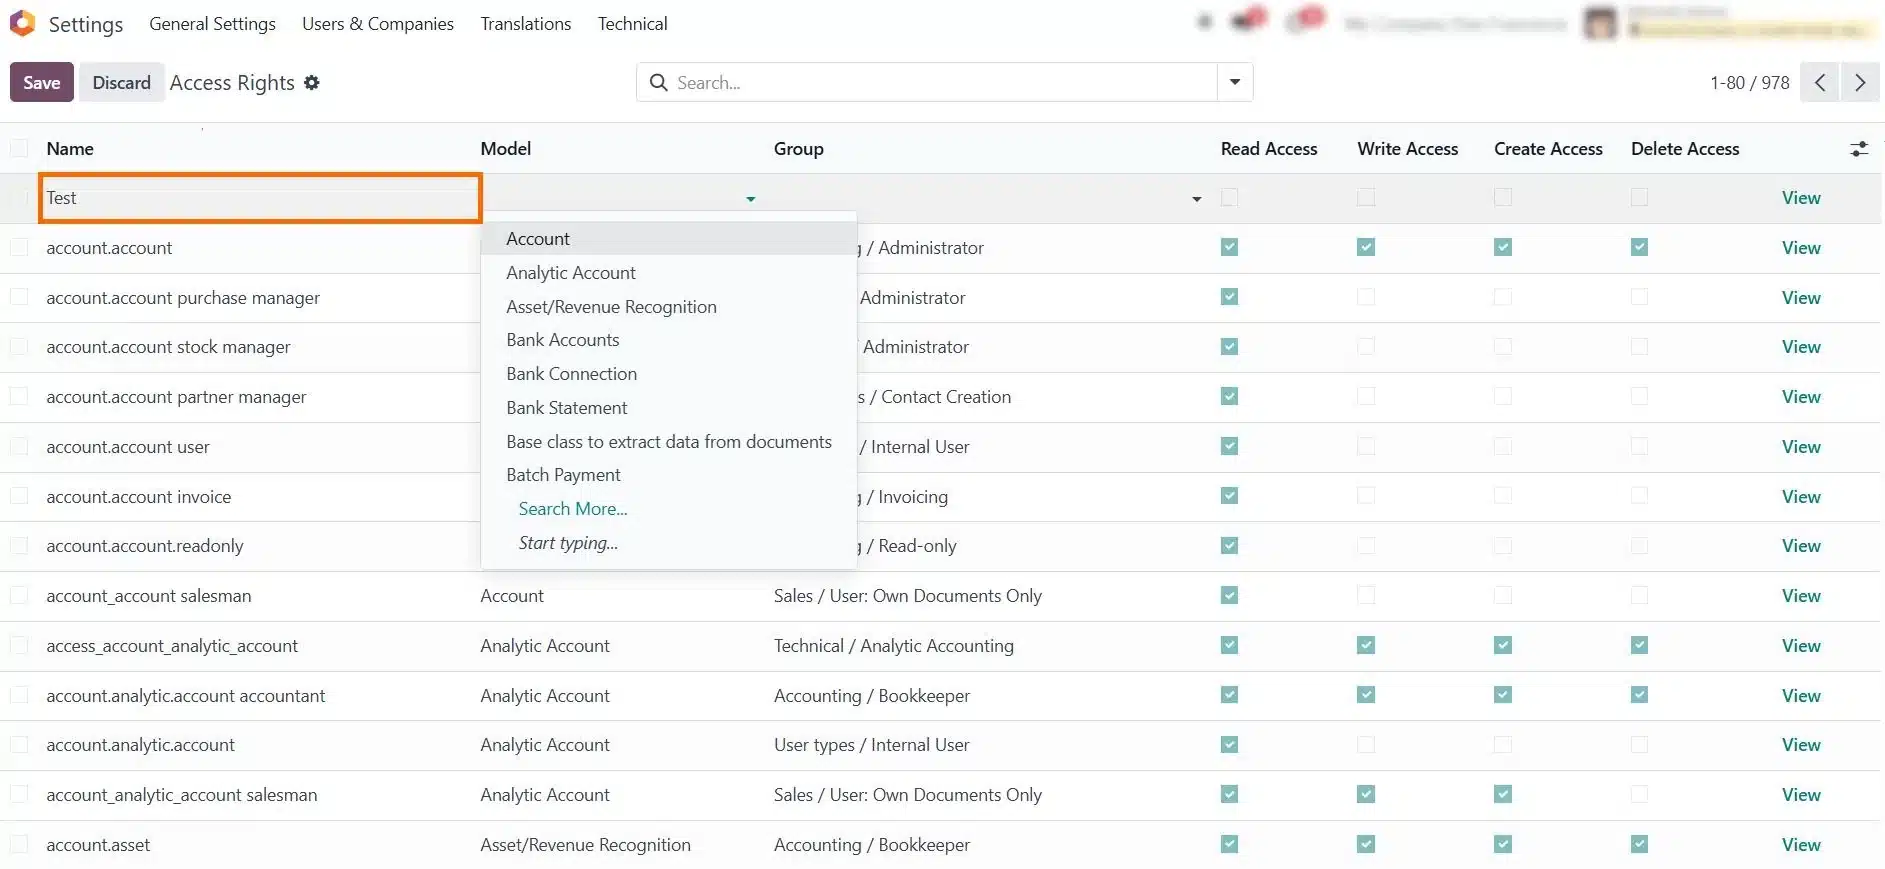Sort by the Read Access column header
The height and width of the screenshot is (869, 1885).
tap(1269, 149)
